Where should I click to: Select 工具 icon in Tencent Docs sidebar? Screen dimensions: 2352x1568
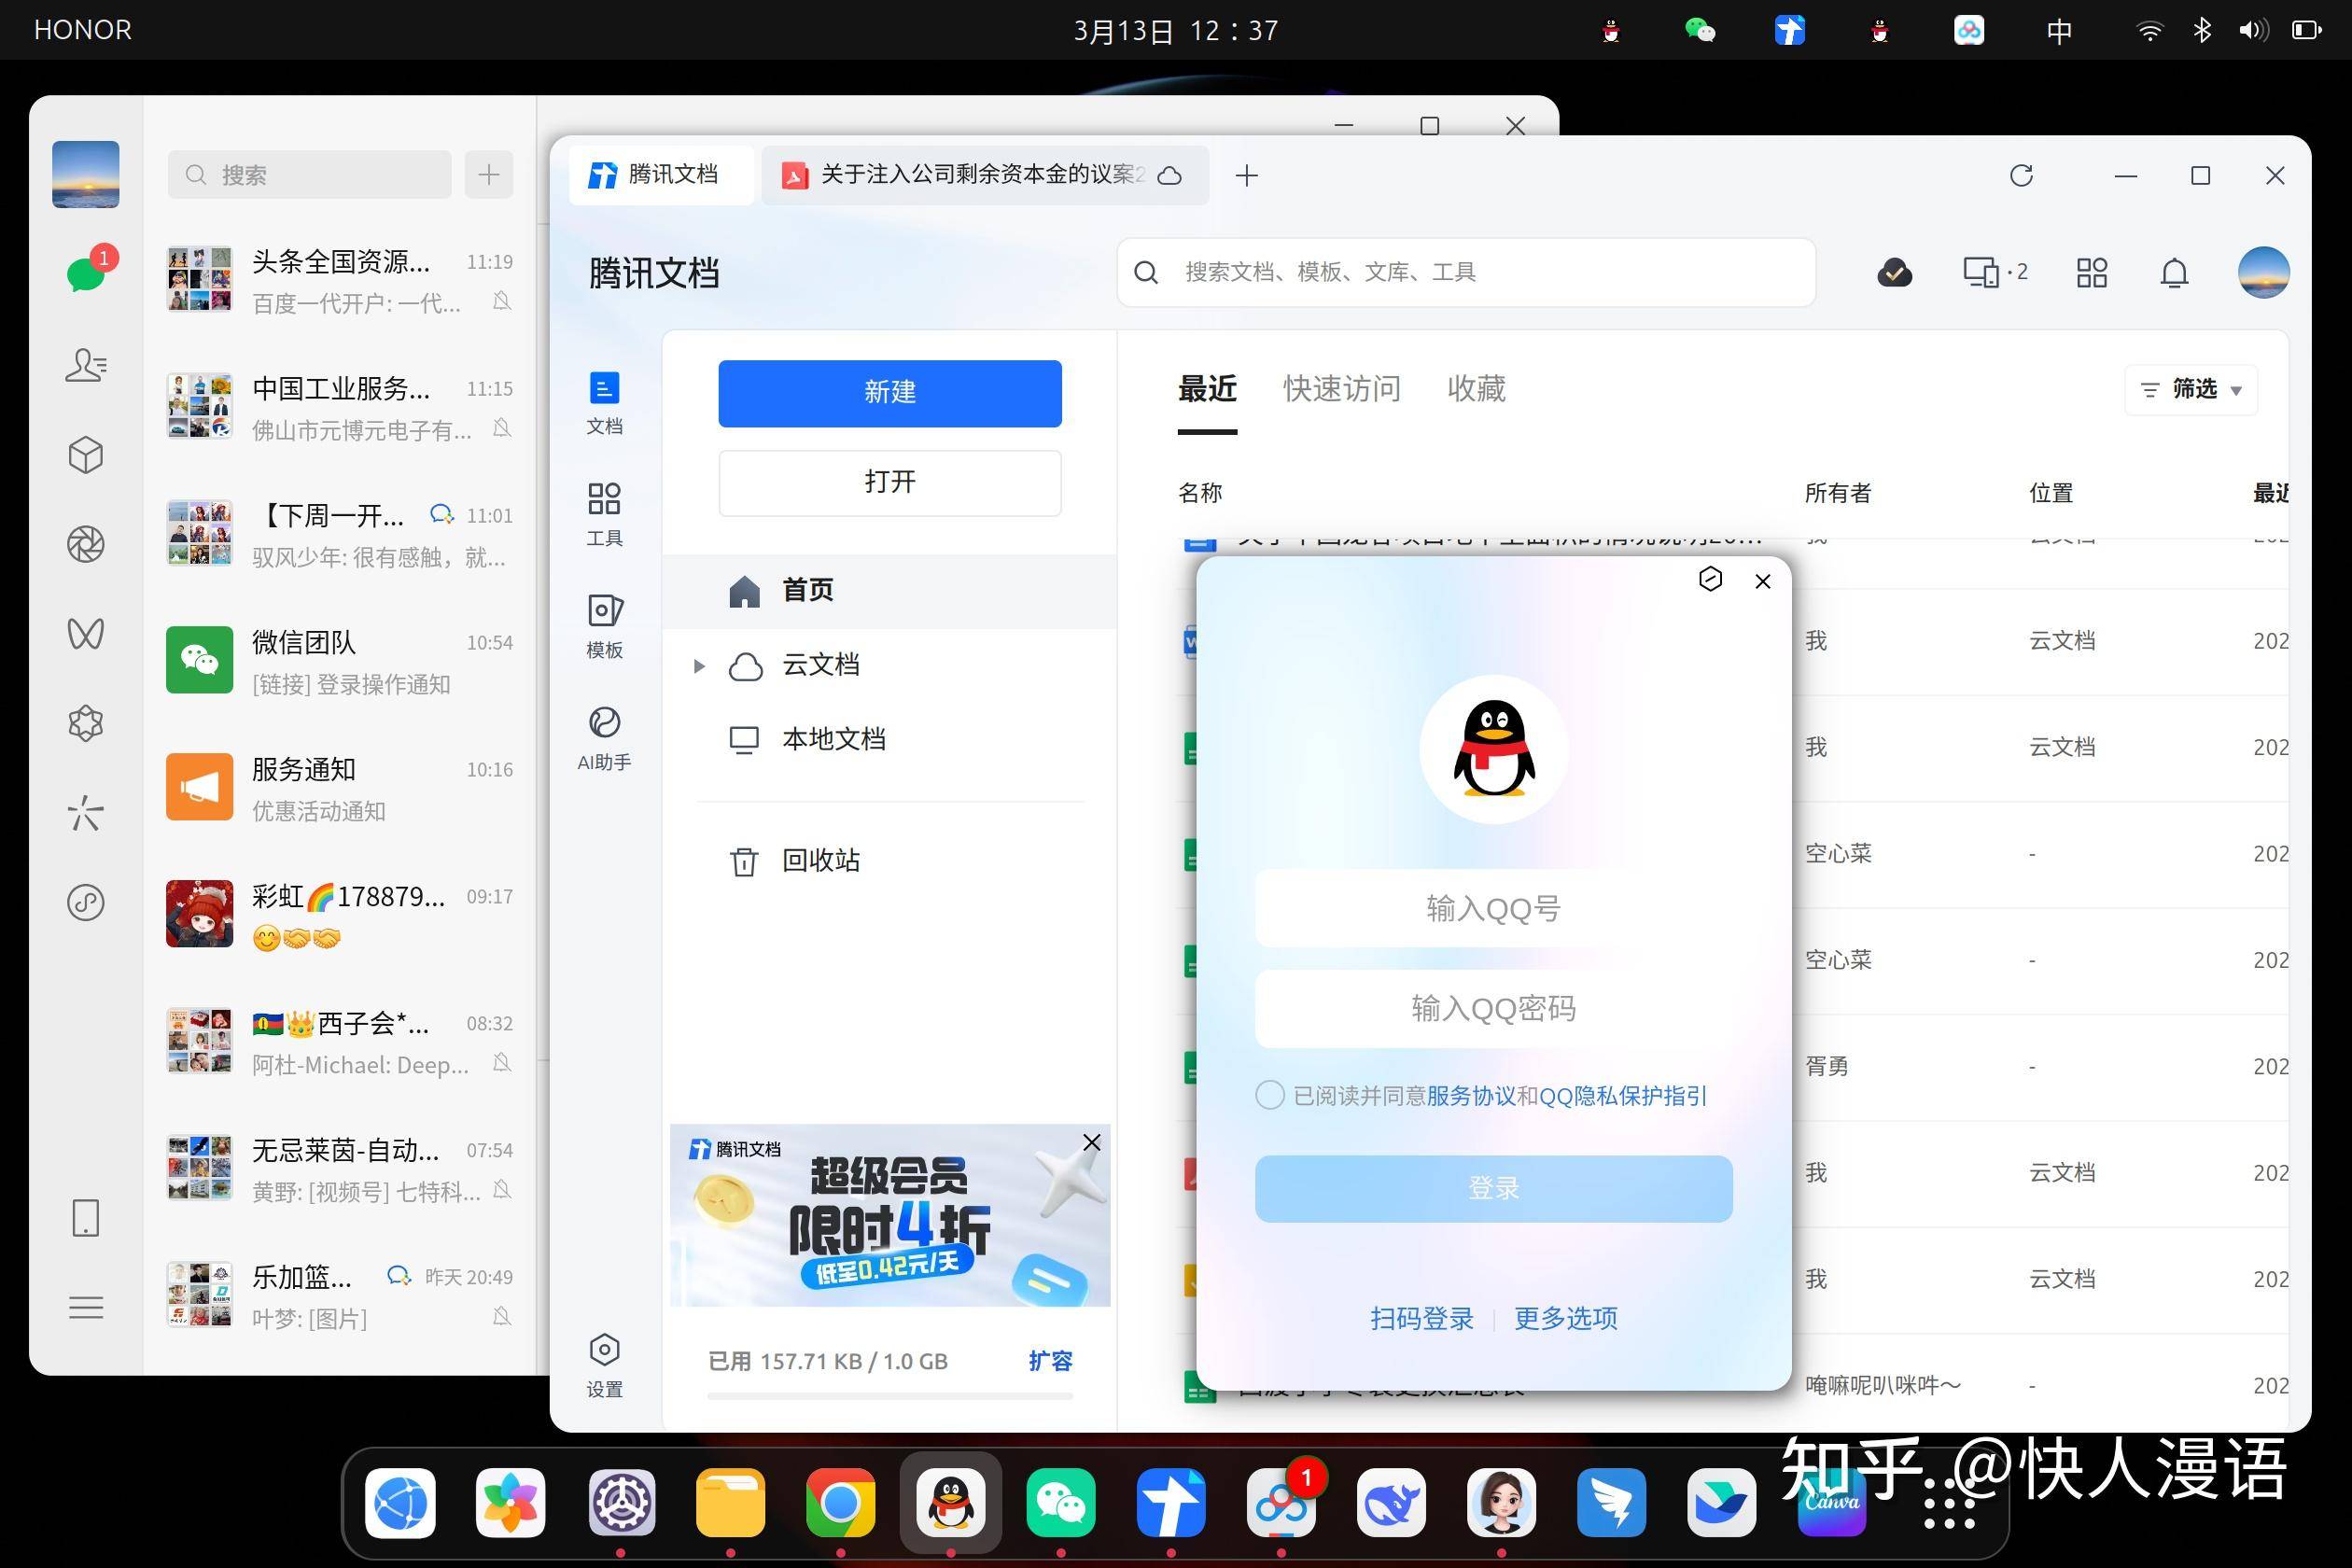(x=604, y=514)
